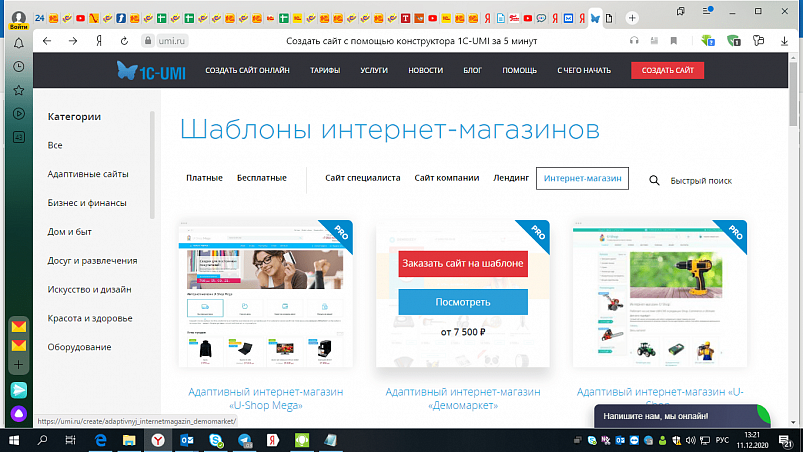803x452 pixels.
Task: Click the padlock site security icon
Action: (148, 40)
